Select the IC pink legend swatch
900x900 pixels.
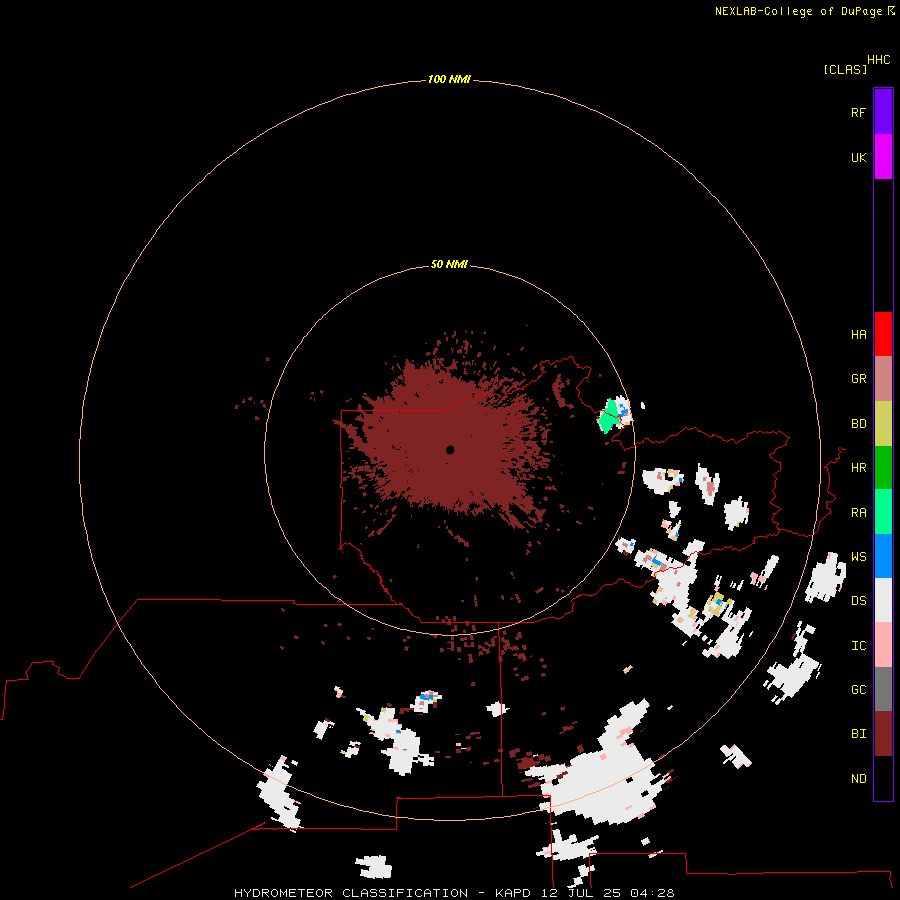pos(883,645)
